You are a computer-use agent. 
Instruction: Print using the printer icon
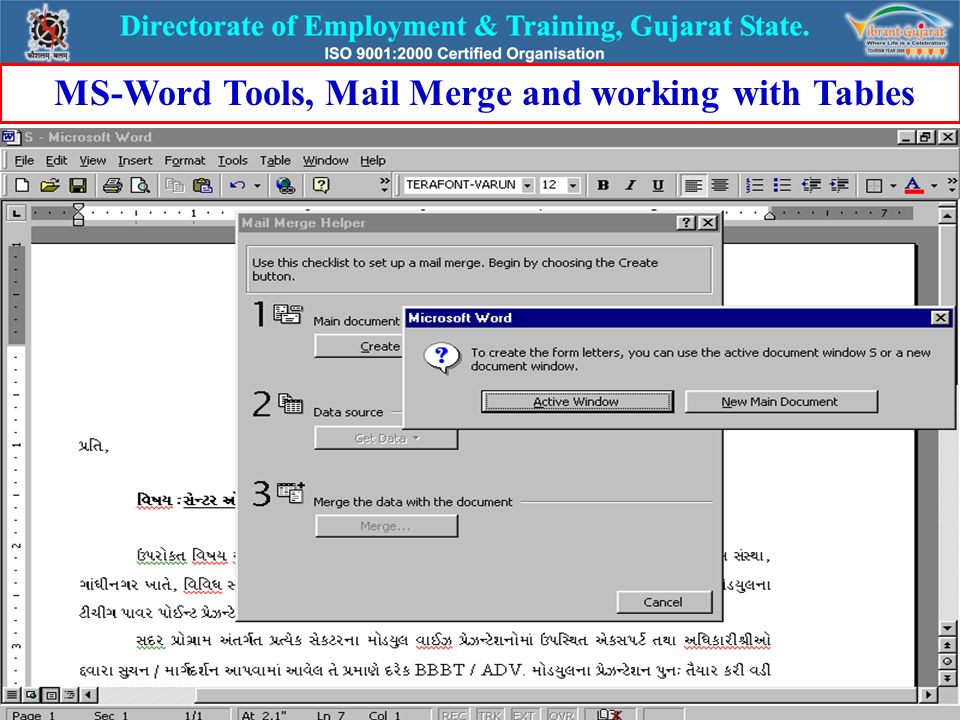coord(113,185)
